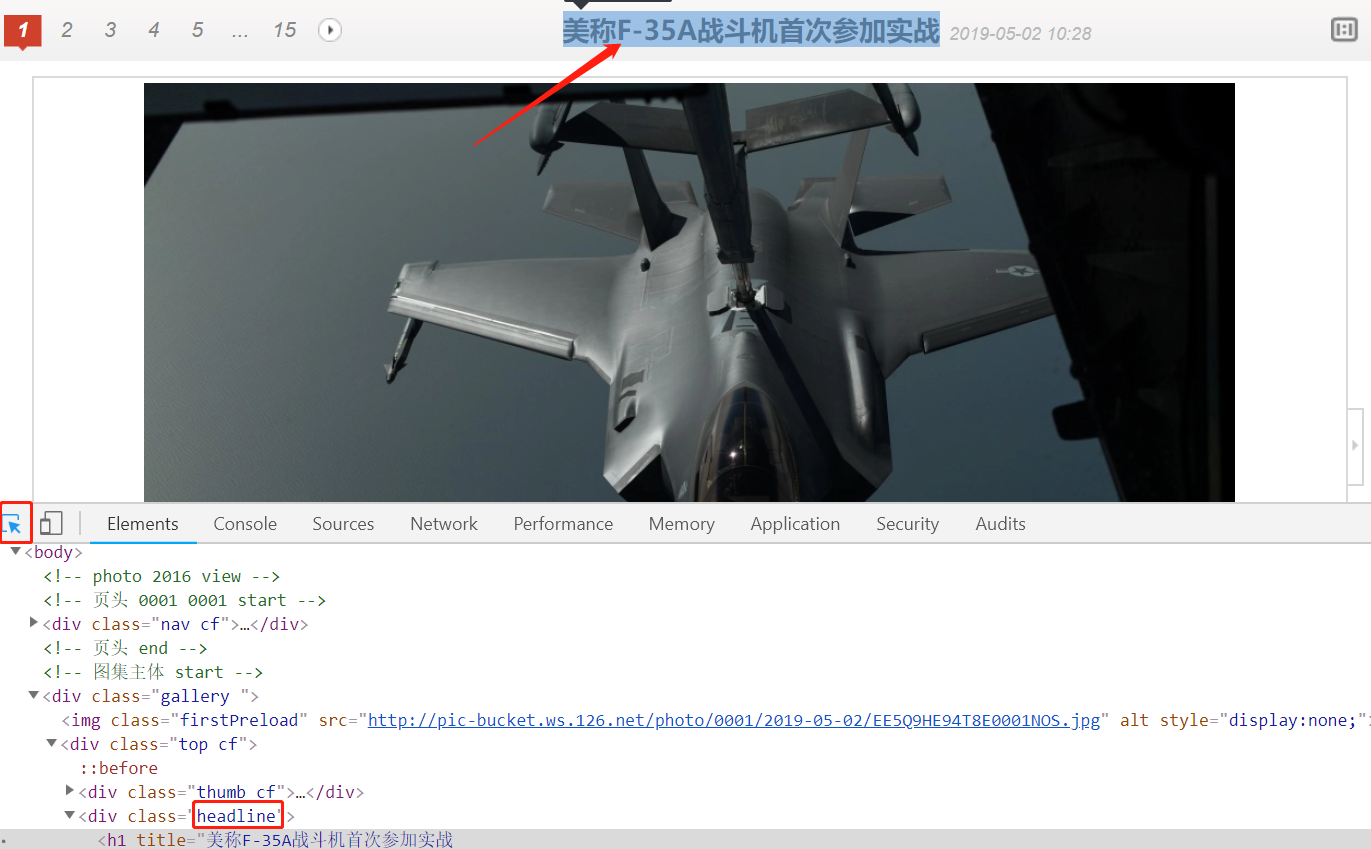The width and height of the screenshot is (1371, 849).
Task: Switch to the Elements tab
Action: pyautogui.click(x=143, y=524)
